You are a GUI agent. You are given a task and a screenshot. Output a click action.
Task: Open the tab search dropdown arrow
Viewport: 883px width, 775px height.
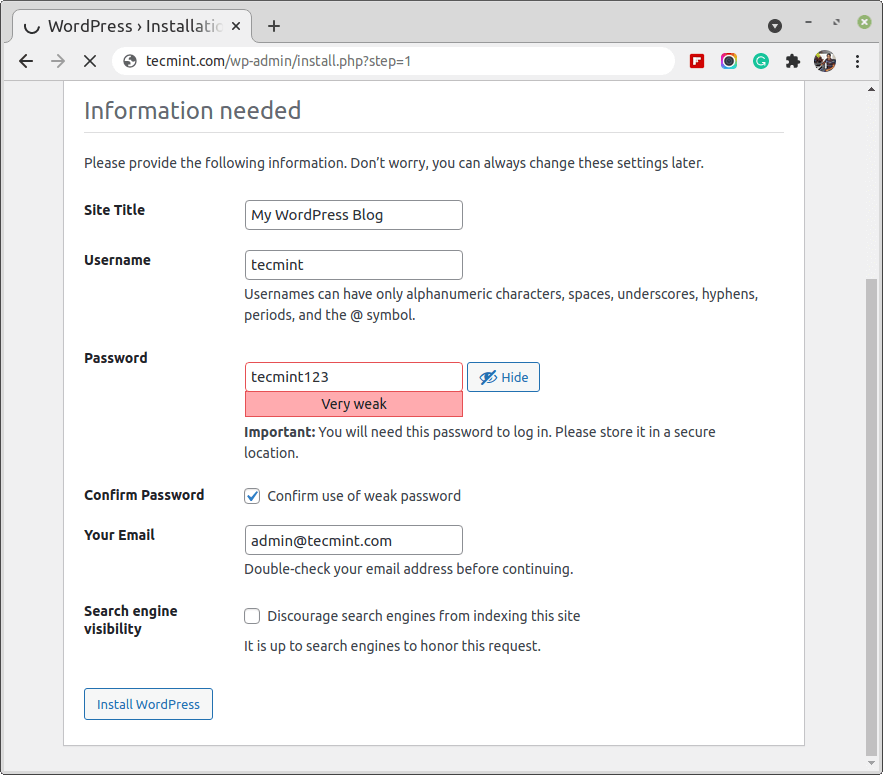[x=775, y=26]
